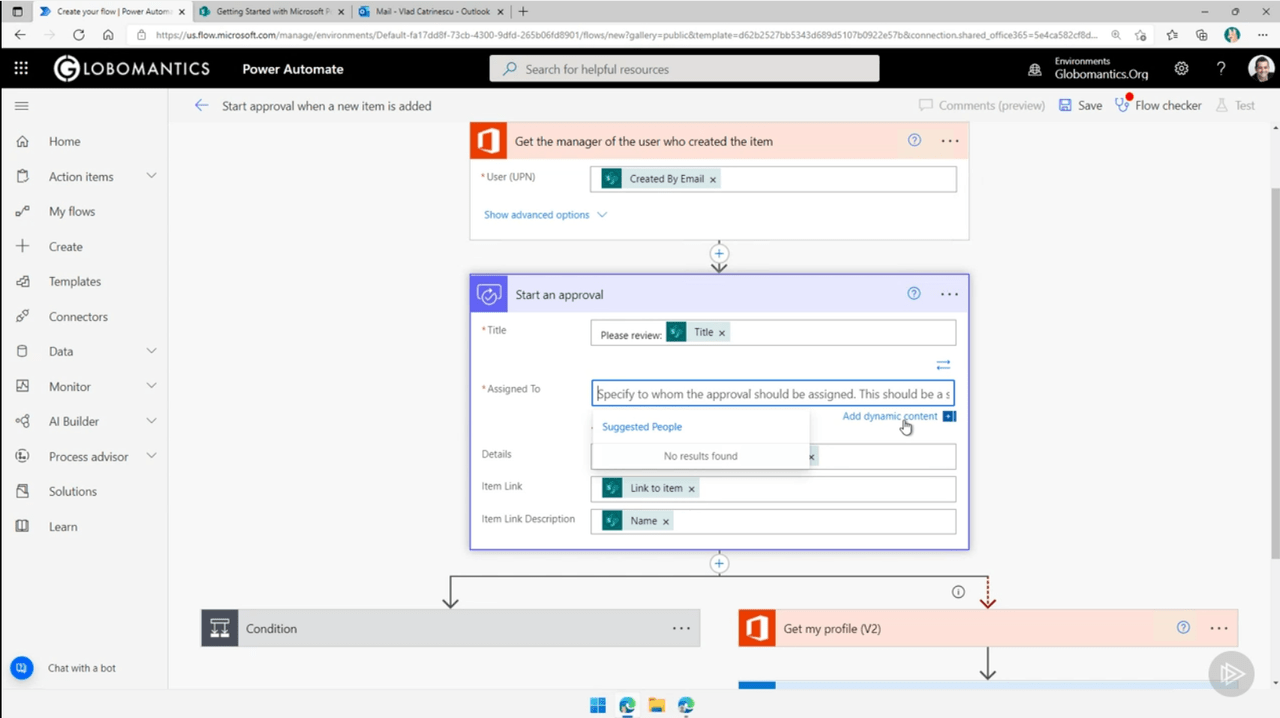Screen dimensions: 1280x718
Task: Switch to Getting Started with Microsoft browser tab
Action: click(x=270, y=11)
